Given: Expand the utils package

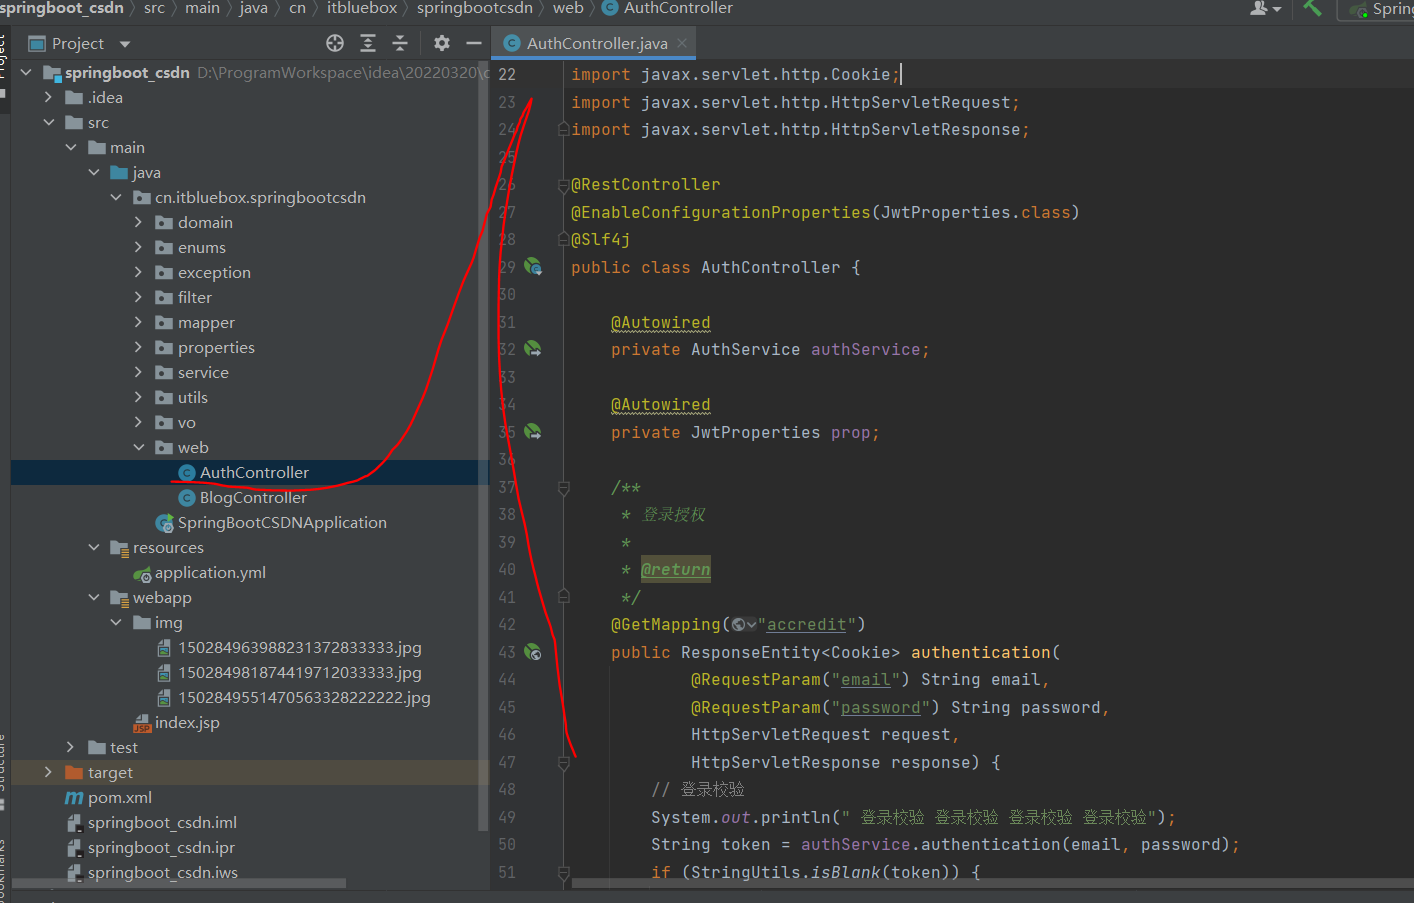Looking at the screenshot, I should tap(138, 397).
